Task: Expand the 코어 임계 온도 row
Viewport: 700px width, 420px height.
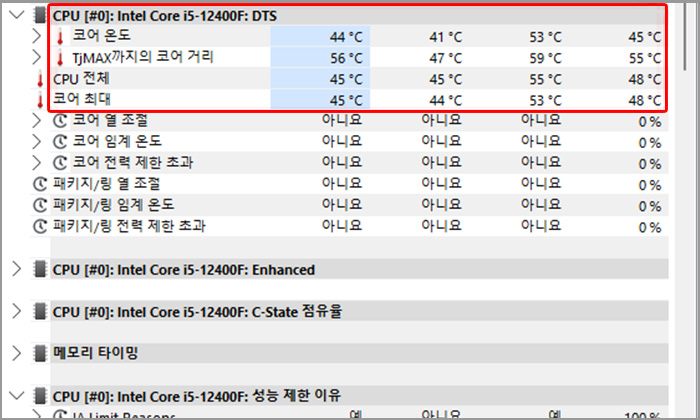Action: pos(37,141)
